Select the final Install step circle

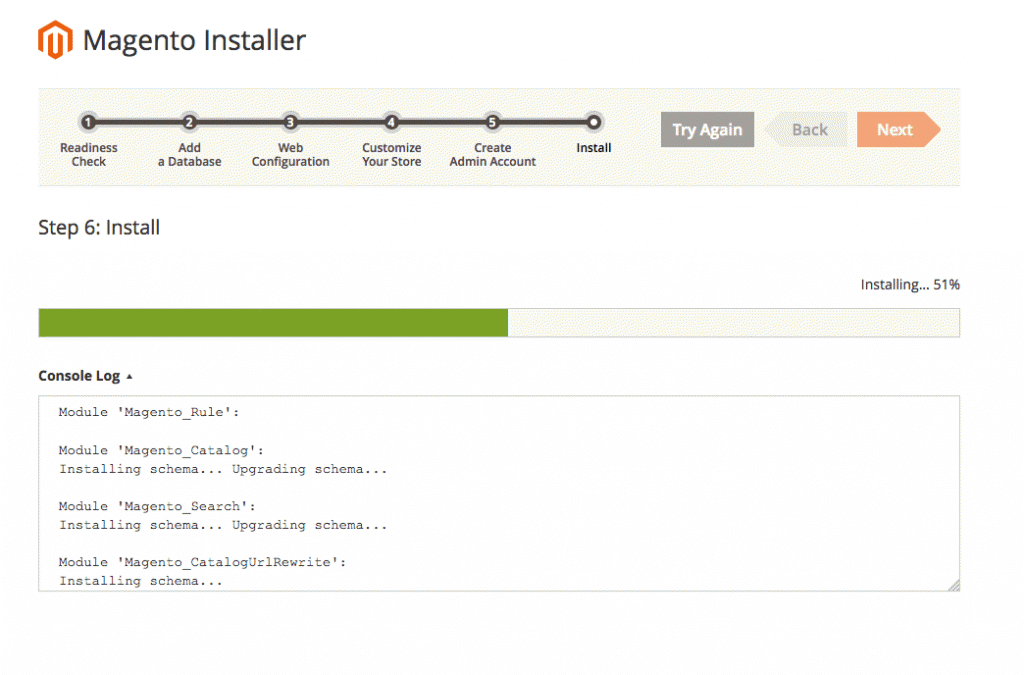593,122
